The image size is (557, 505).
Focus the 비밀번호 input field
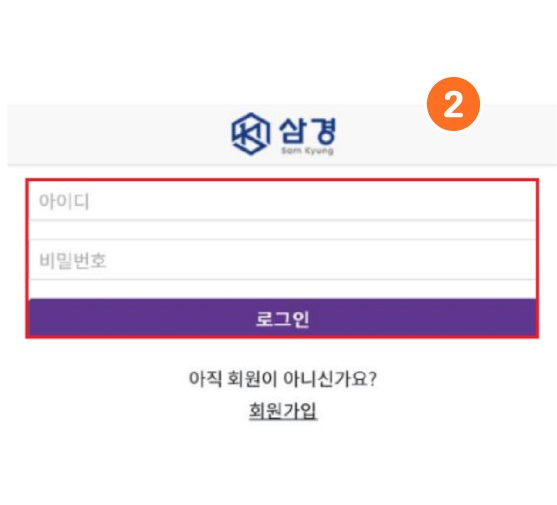[282, 260]
